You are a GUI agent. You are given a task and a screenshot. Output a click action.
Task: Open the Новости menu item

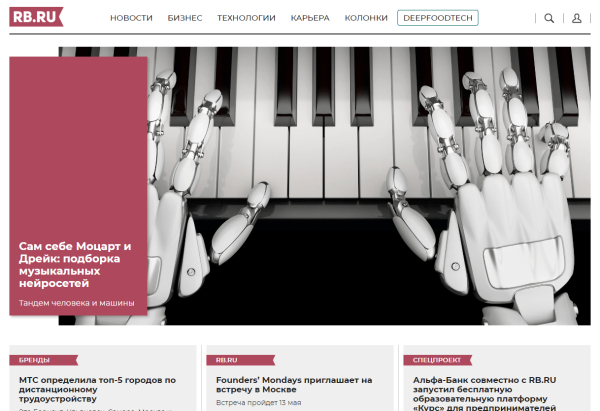(x=131, y=18)
